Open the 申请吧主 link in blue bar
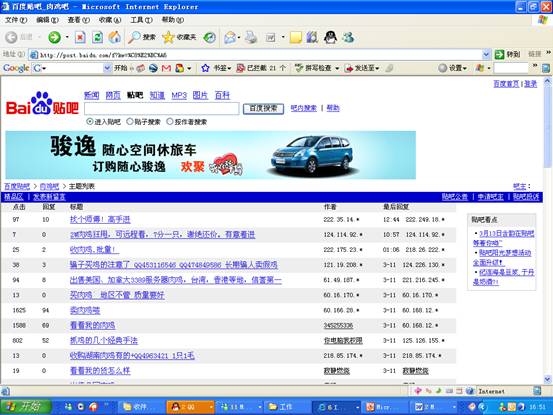Screen dimensions: 553x415 (x=490, y=197)
